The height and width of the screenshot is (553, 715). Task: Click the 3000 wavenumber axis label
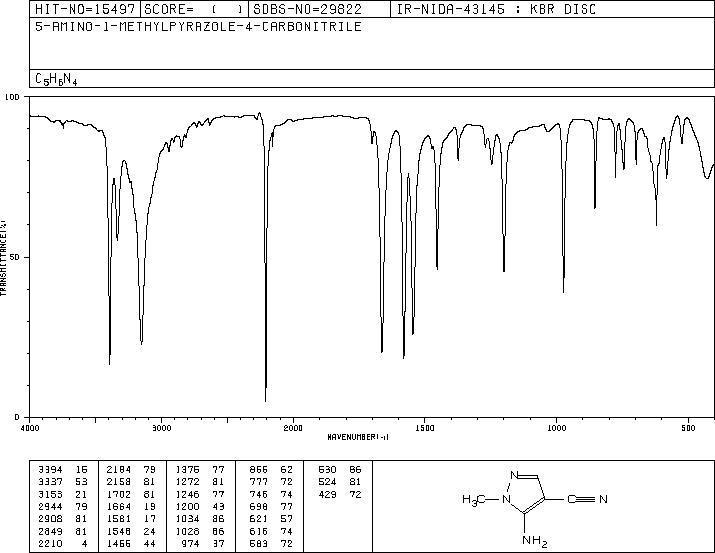pyautogui.click(x=161, y=428)
